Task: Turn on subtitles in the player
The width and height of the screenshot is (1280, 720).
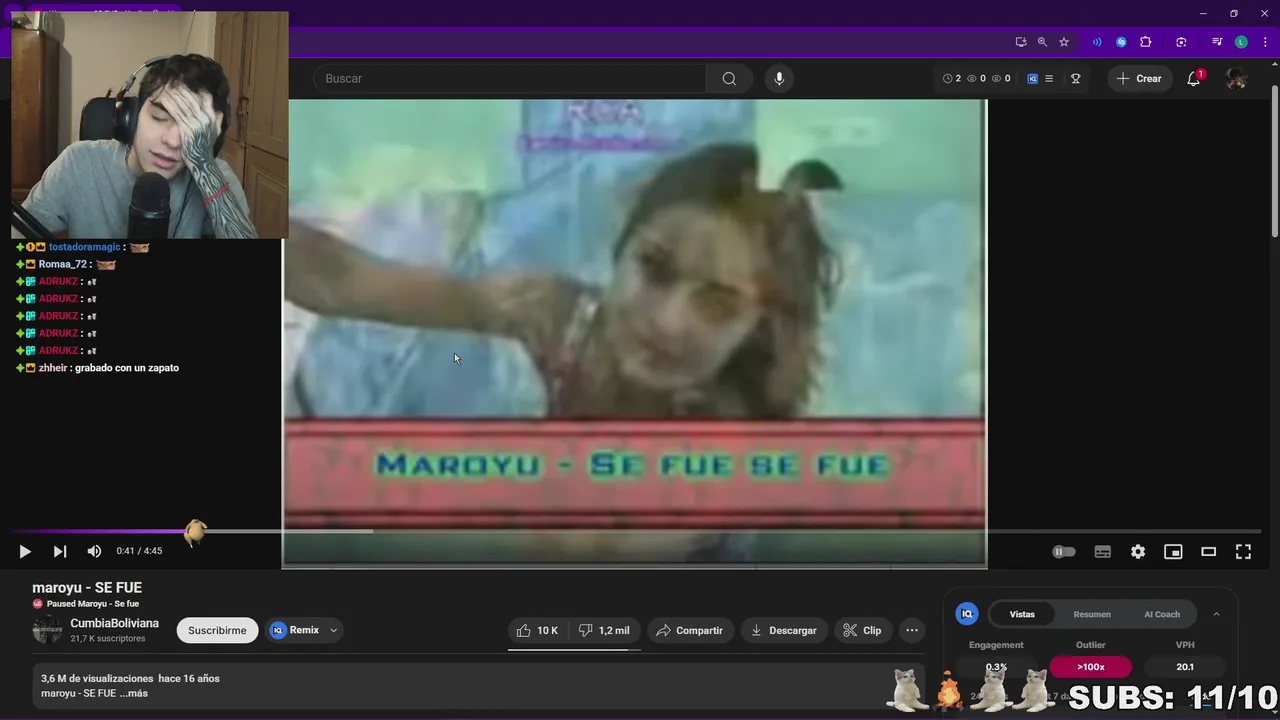Action: coord(1103,552)
